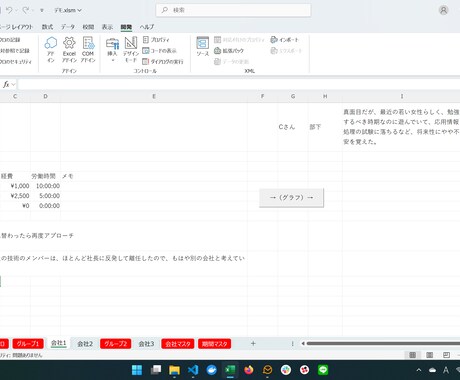The width and height of the screenshot is (460, 380).
Task: Open XML ソース pane
Action: [202, 46]
